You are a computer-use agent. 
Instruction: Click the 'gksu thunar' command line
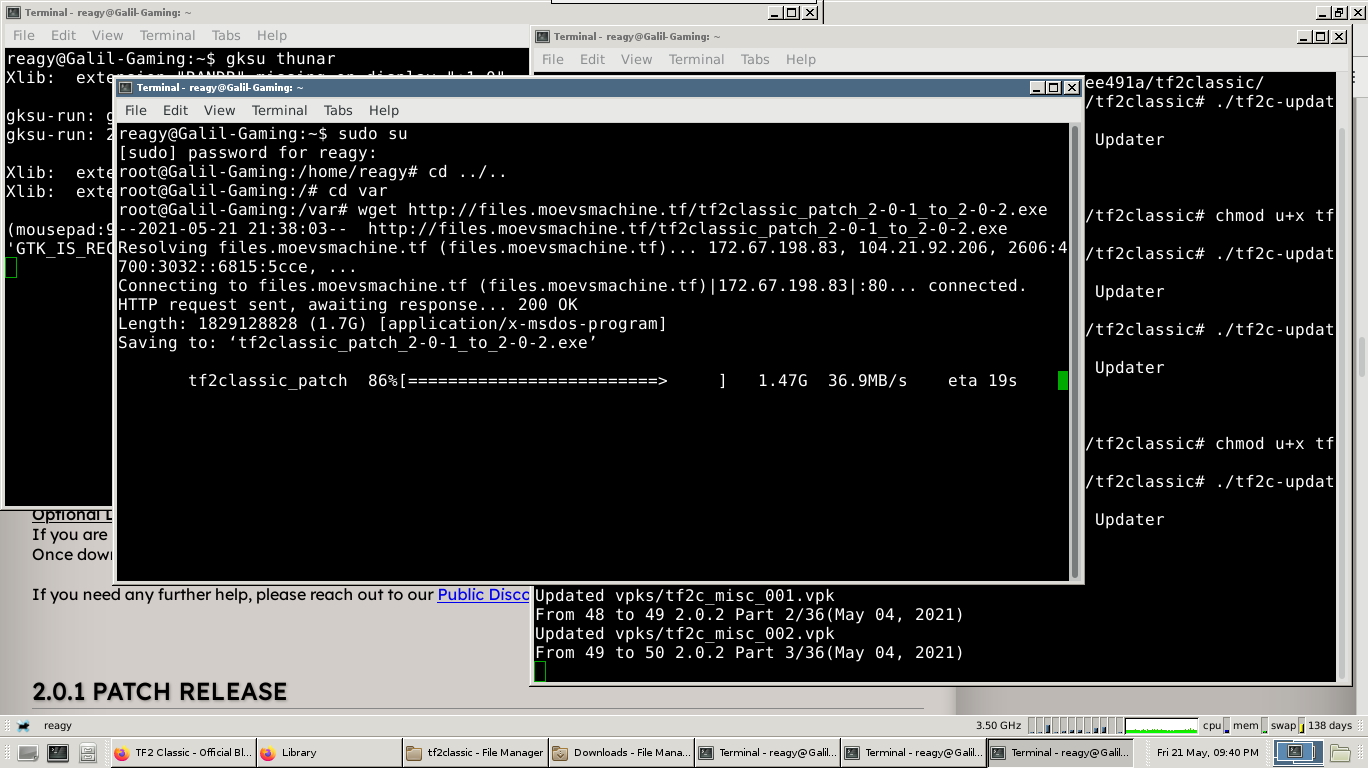click(x=171, y=59)
